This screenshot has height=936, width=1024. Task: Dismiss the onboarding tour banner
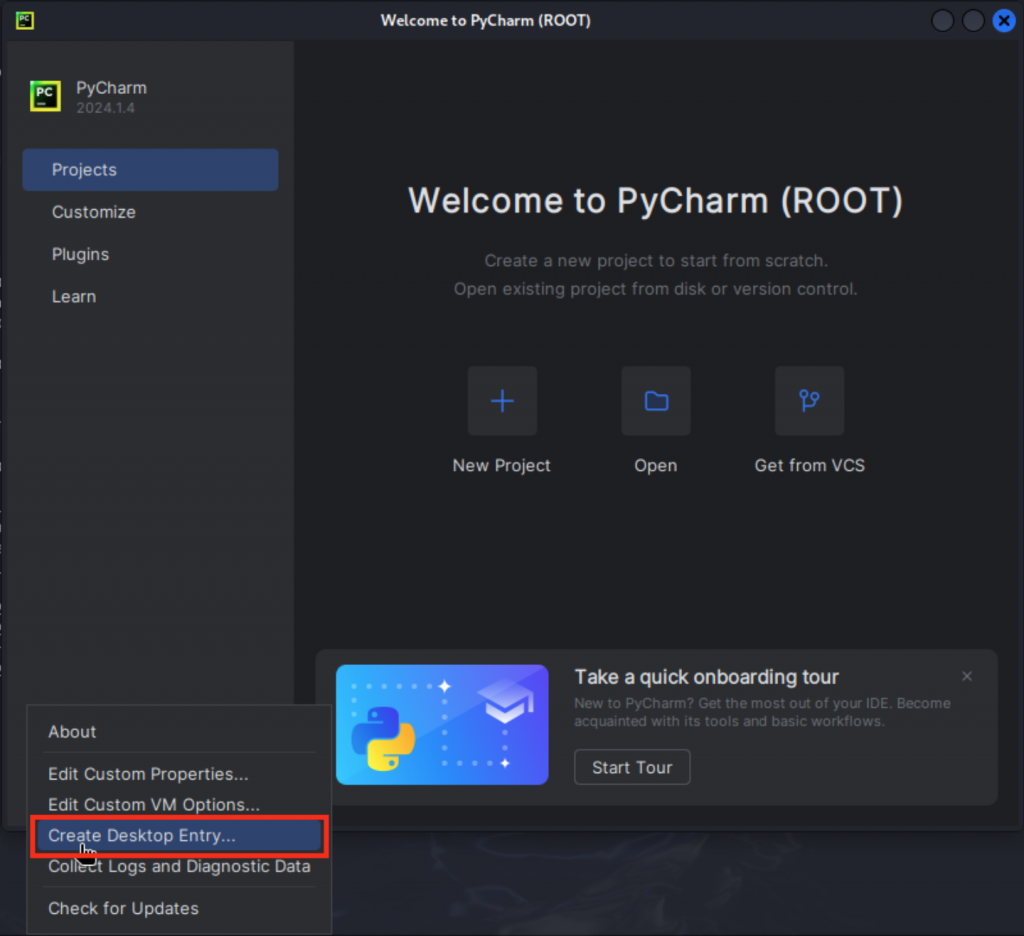(x=967, y=677)
